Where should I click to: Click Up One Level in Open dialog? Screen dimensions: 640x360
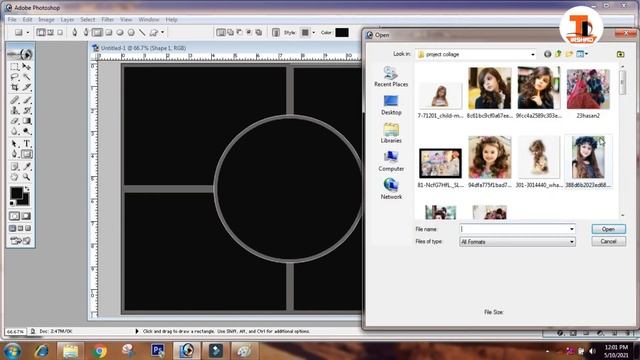(x=558, y=54)
